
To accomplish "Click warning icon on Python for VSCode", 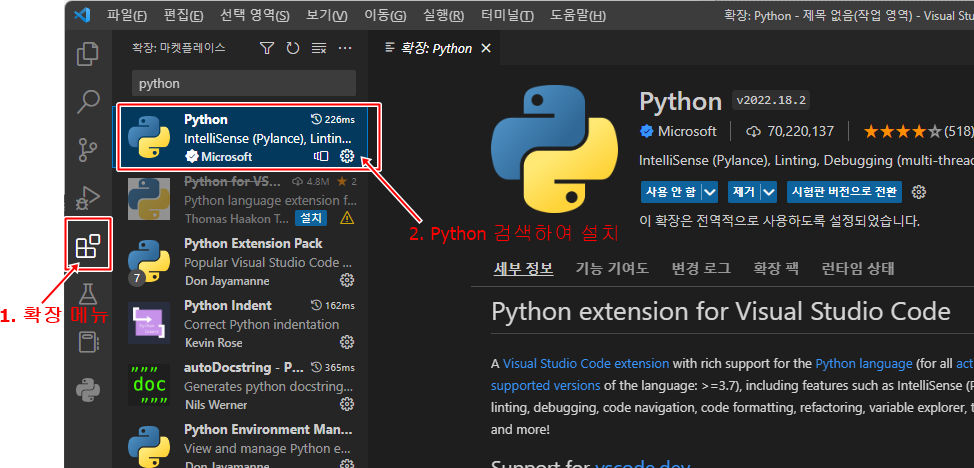I will click(x=347, y=218).
